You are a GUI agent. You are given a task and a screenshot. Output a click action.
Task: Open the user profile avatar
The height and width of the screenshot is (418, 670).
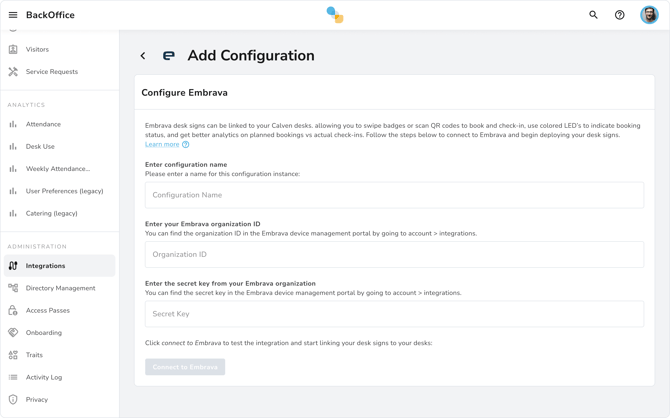649,15
